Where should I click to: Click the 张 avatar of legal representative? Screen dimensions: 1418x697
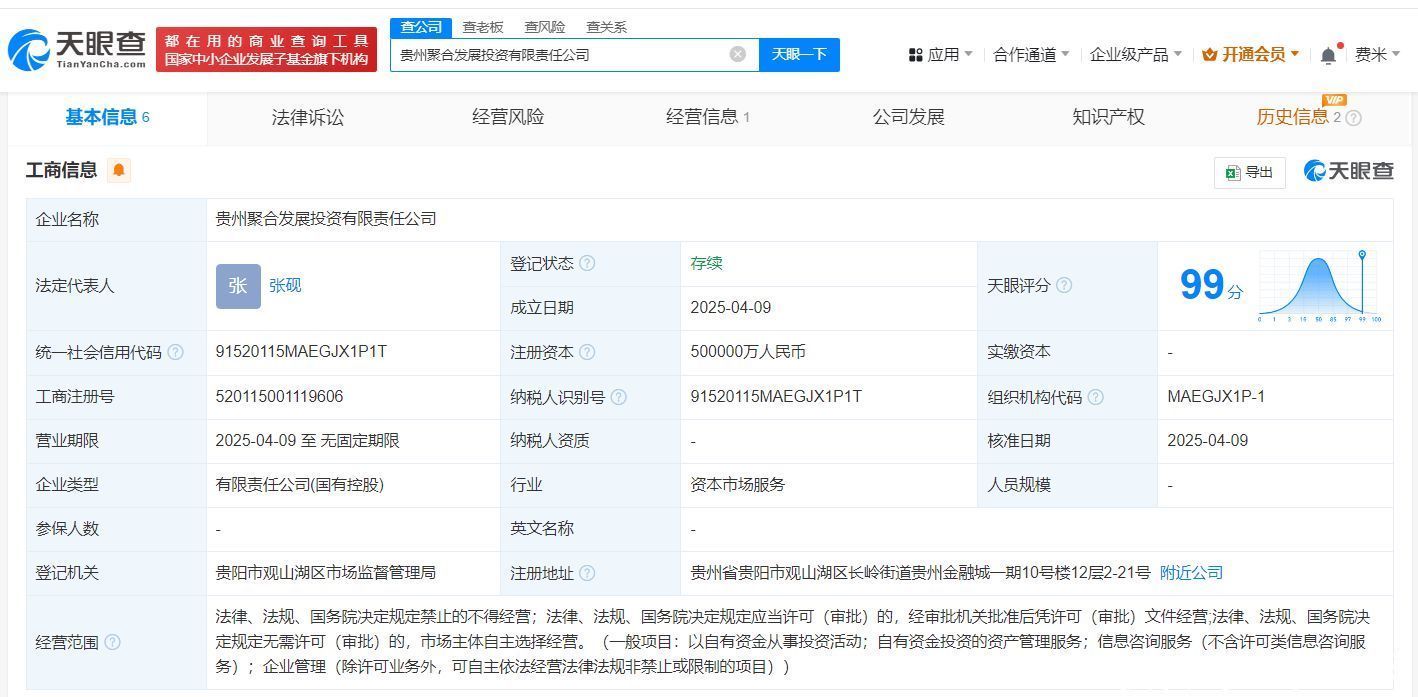tap(238, 286)
